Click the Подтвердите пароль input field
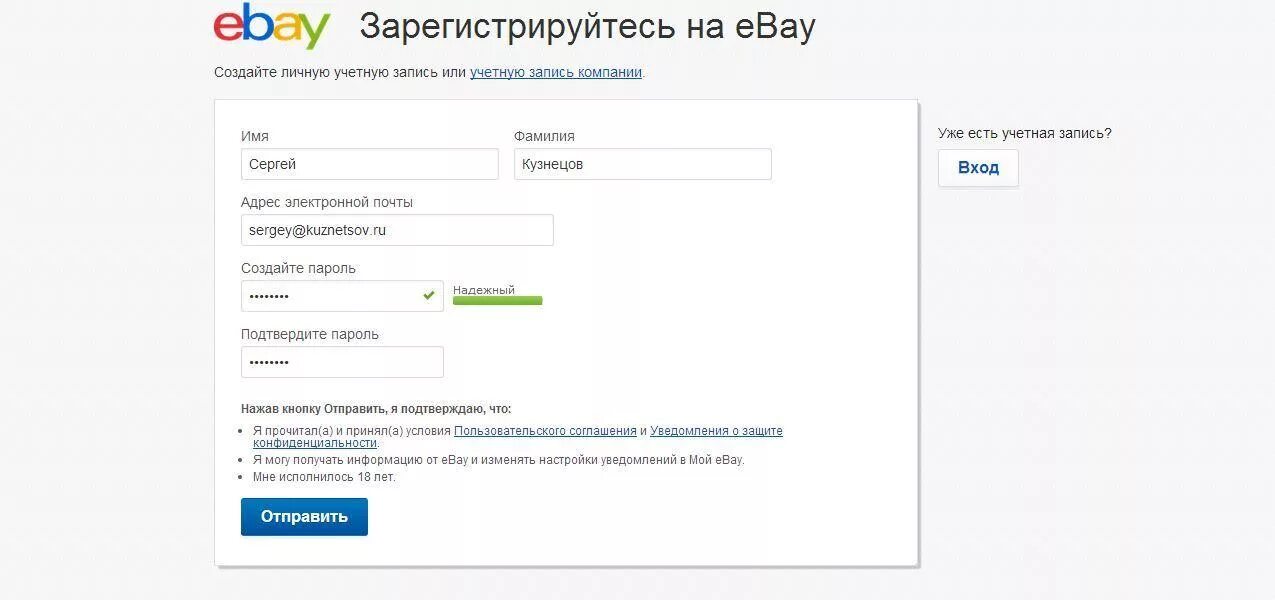Screen dimensions: 1275x600 click(342, 362)
